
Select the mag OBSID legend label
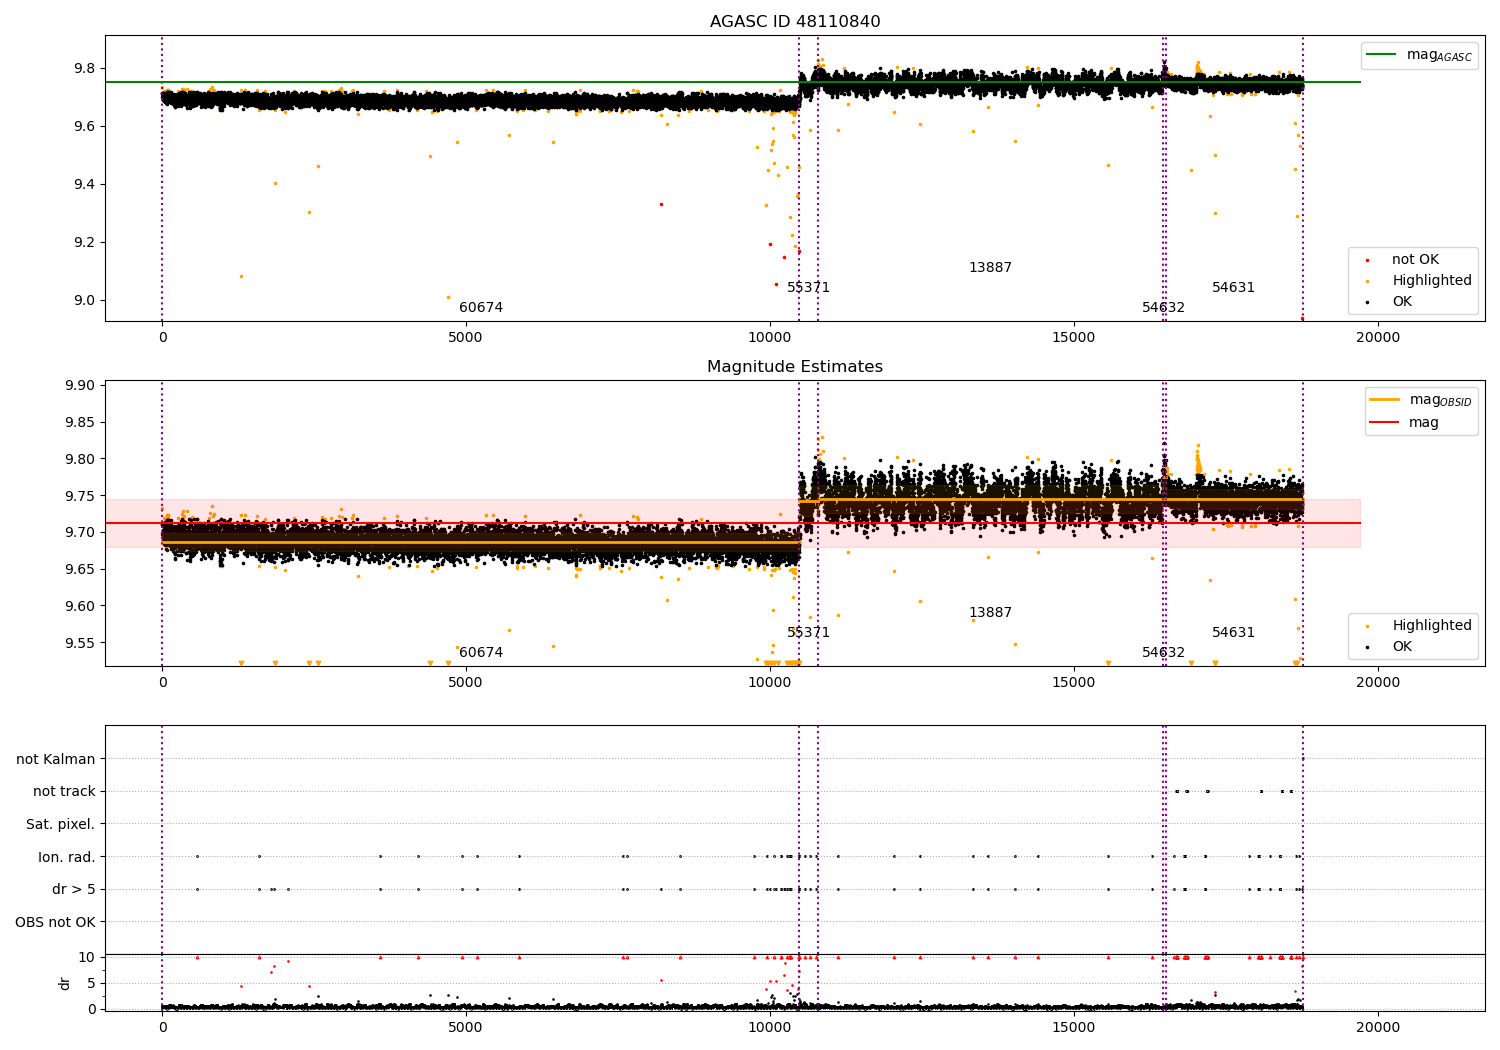[1440, 400]
